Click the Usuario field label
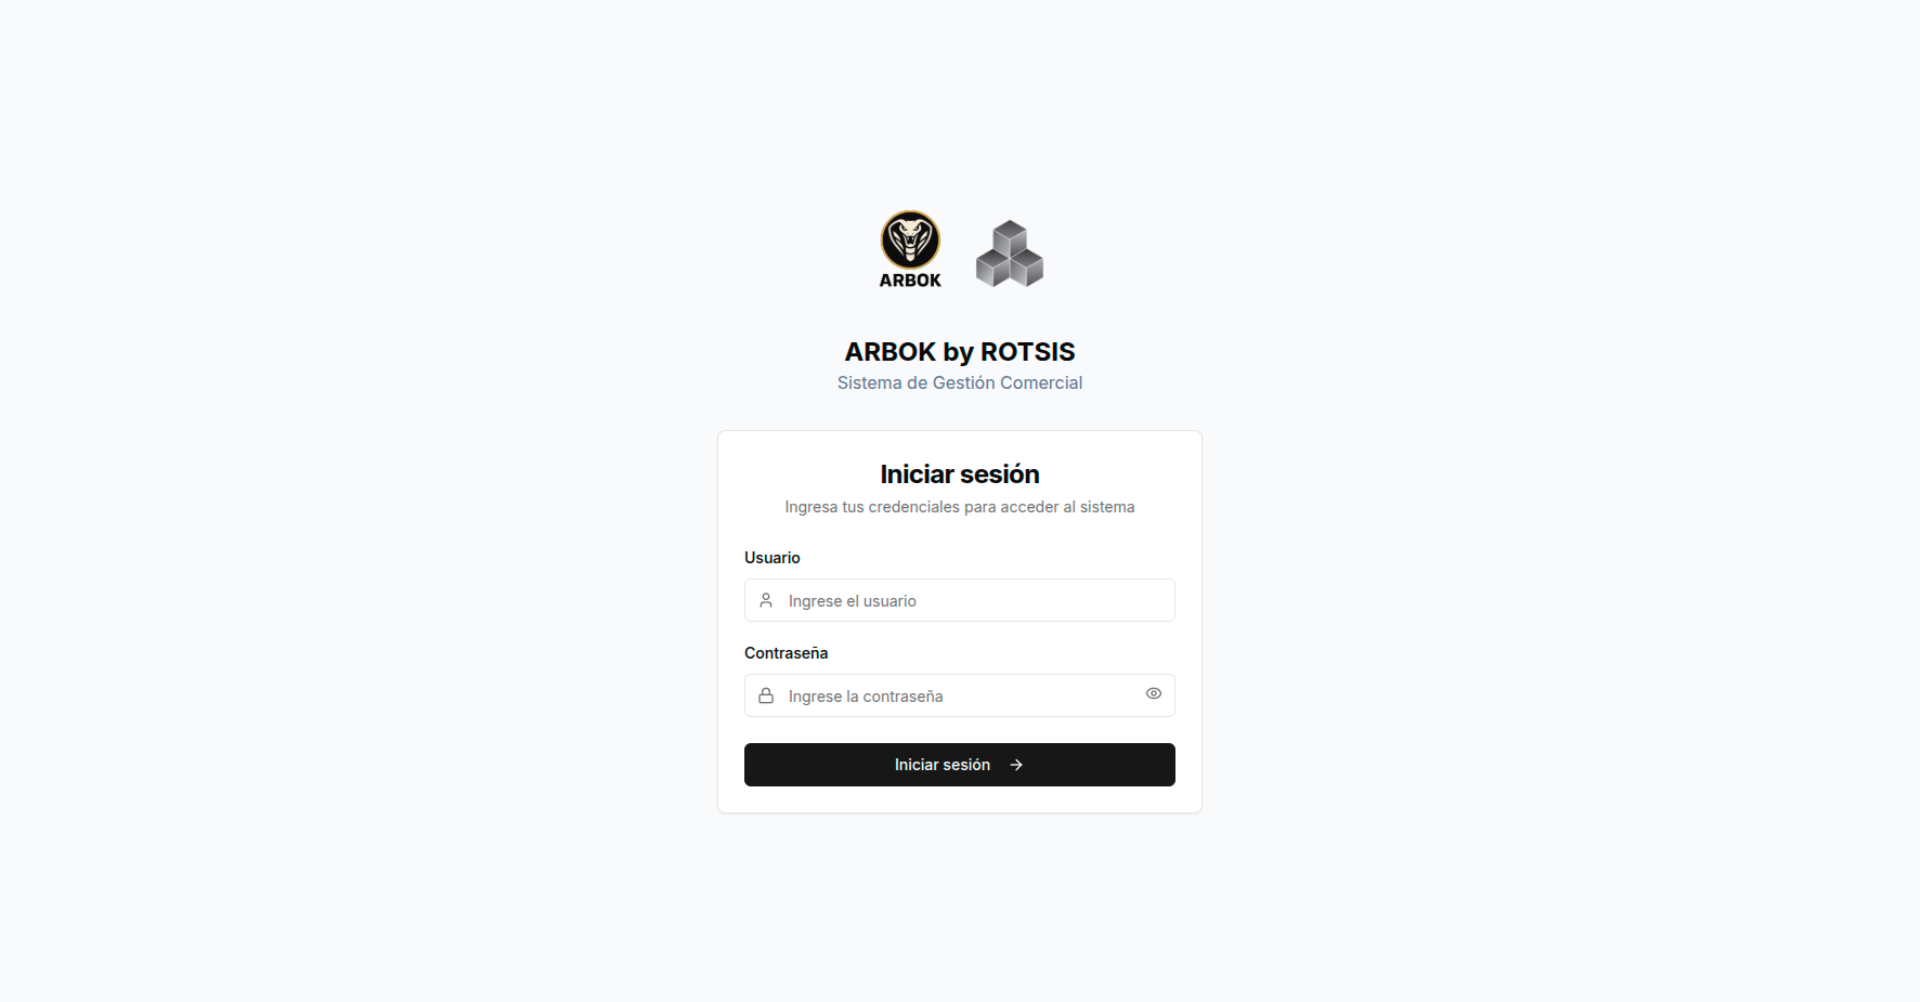1920x1002 pixels. 772,558
